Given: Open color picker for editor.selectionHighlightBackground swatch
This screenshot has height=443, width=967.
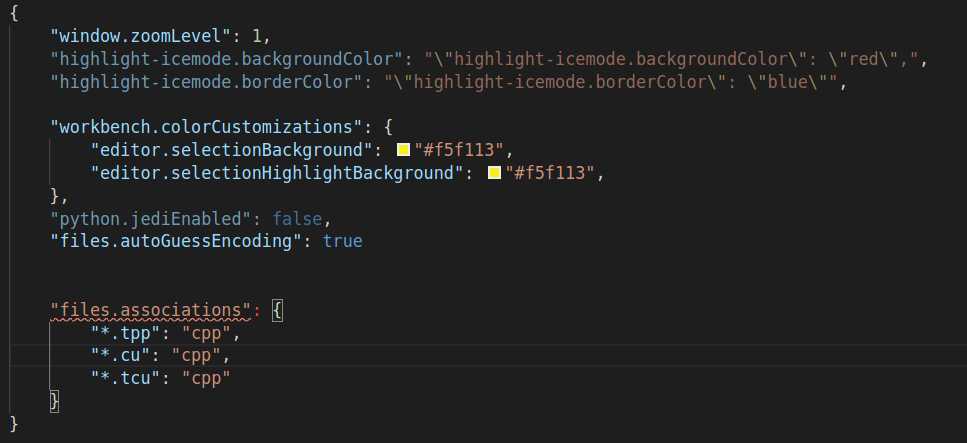Looking at the screenshot, I should [495, 173].
